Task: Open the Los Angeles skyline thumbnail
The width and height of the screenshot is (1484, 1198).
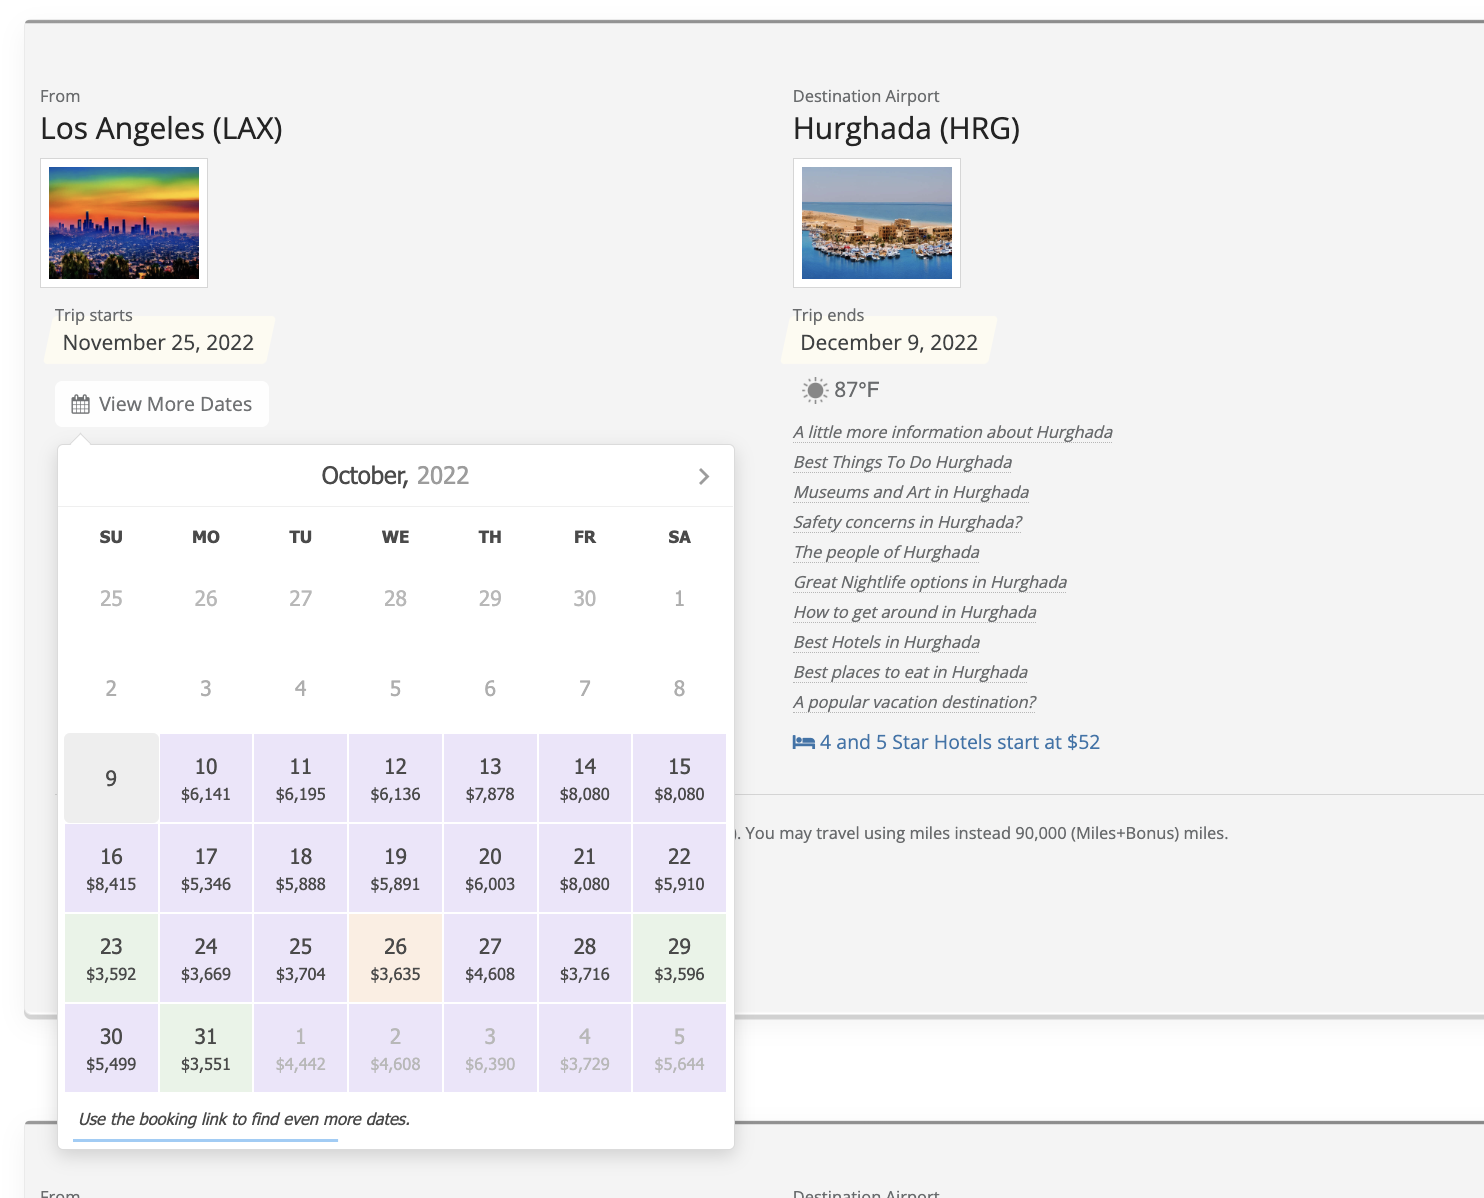Action: pyautogui.click(x=124, y=223)
